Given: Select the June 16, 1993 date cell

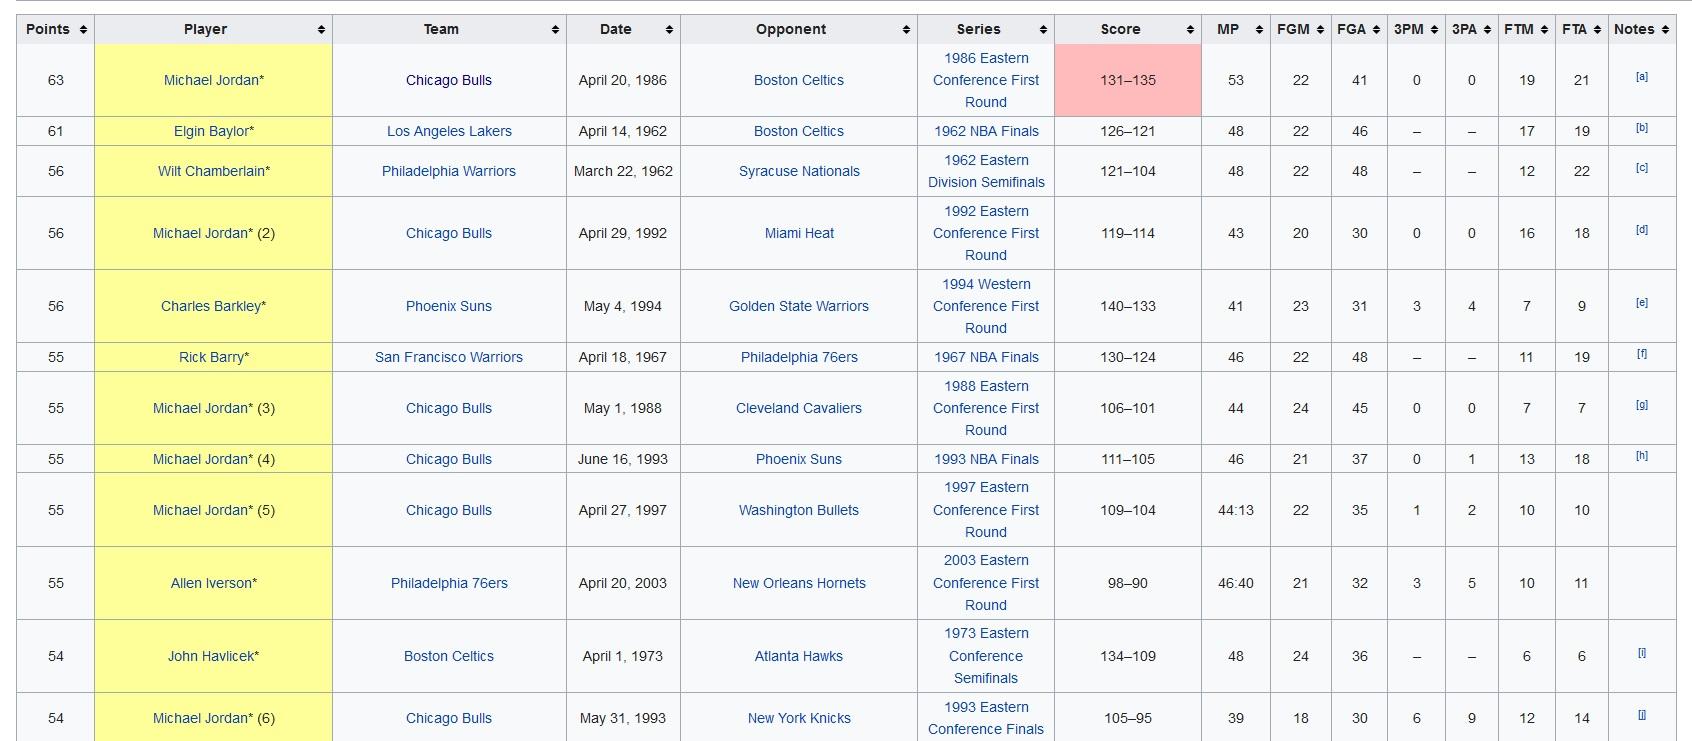Looking at the screenshot, I should click(623, 459).
